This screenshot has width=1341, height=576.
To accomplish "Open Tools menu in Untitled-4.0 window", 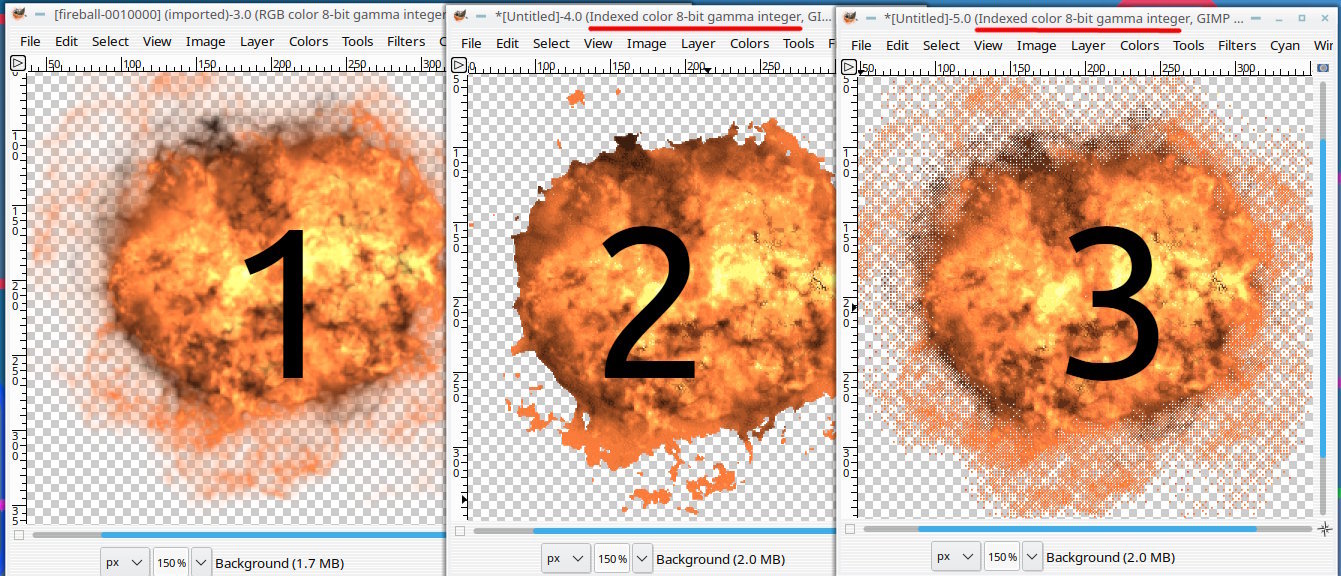I will point(798,43).
